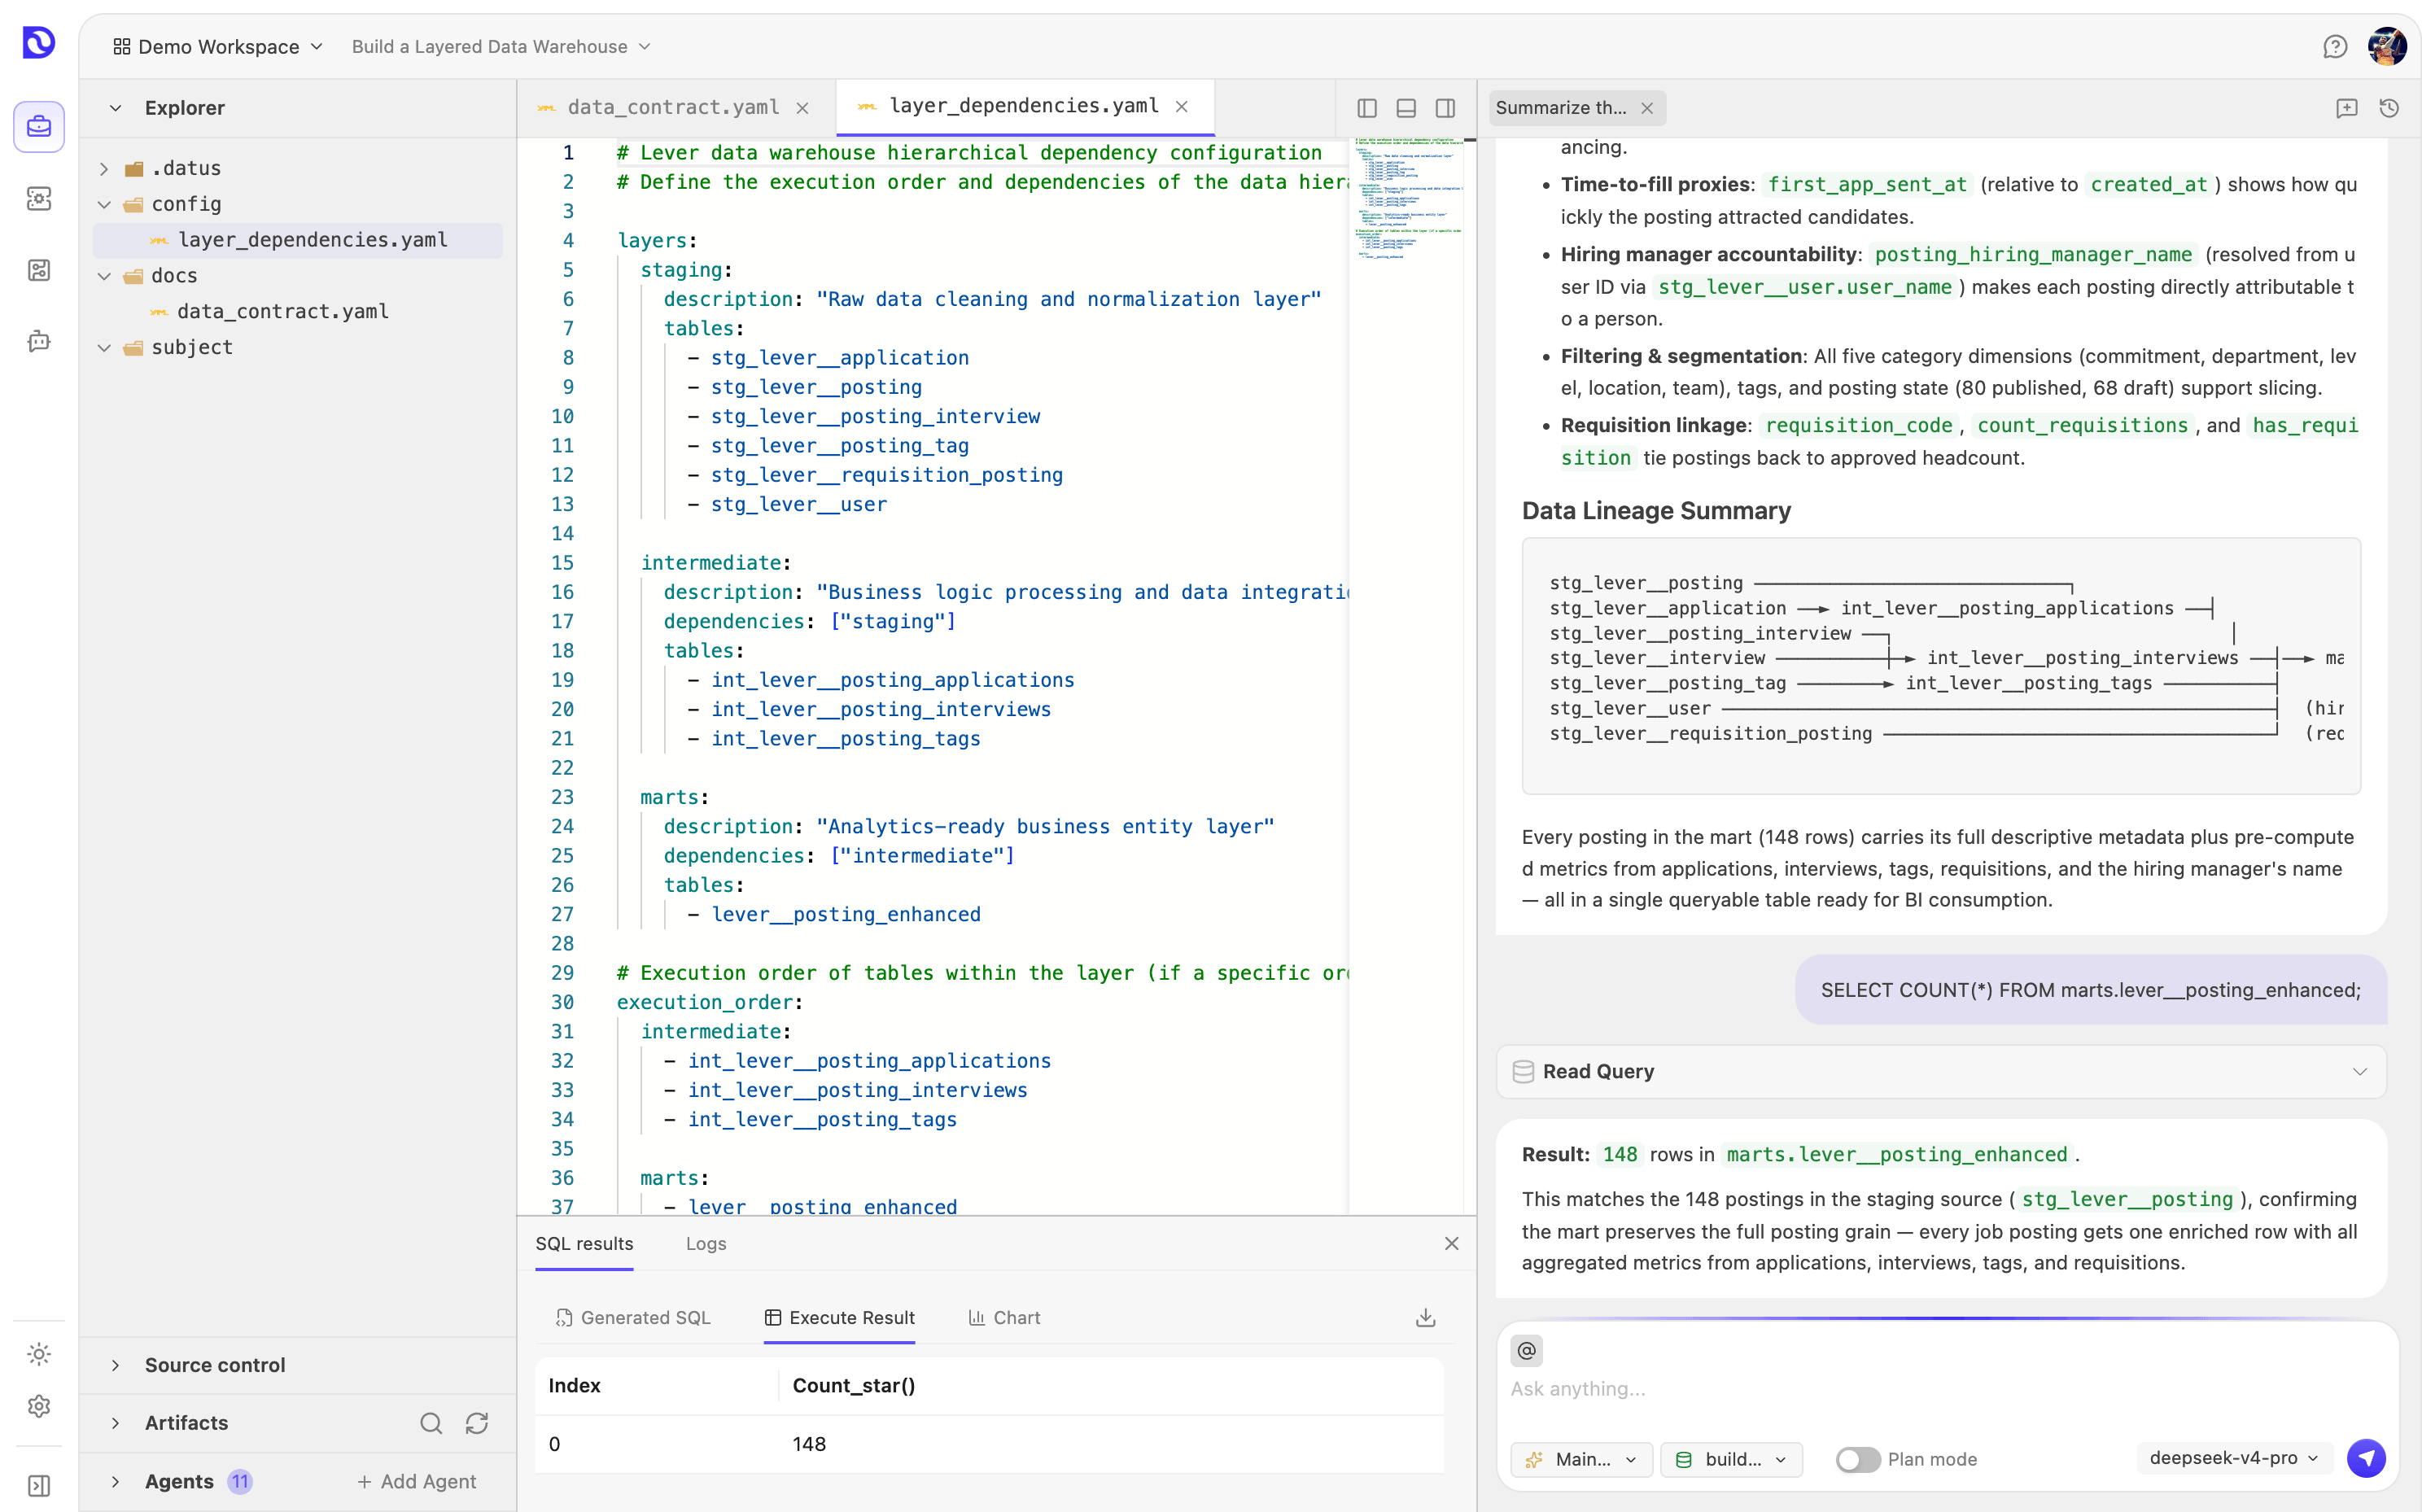Switch theme with the sun icon
Viewport: 2422px width, 1512px height.
(x=39, y=1354)
